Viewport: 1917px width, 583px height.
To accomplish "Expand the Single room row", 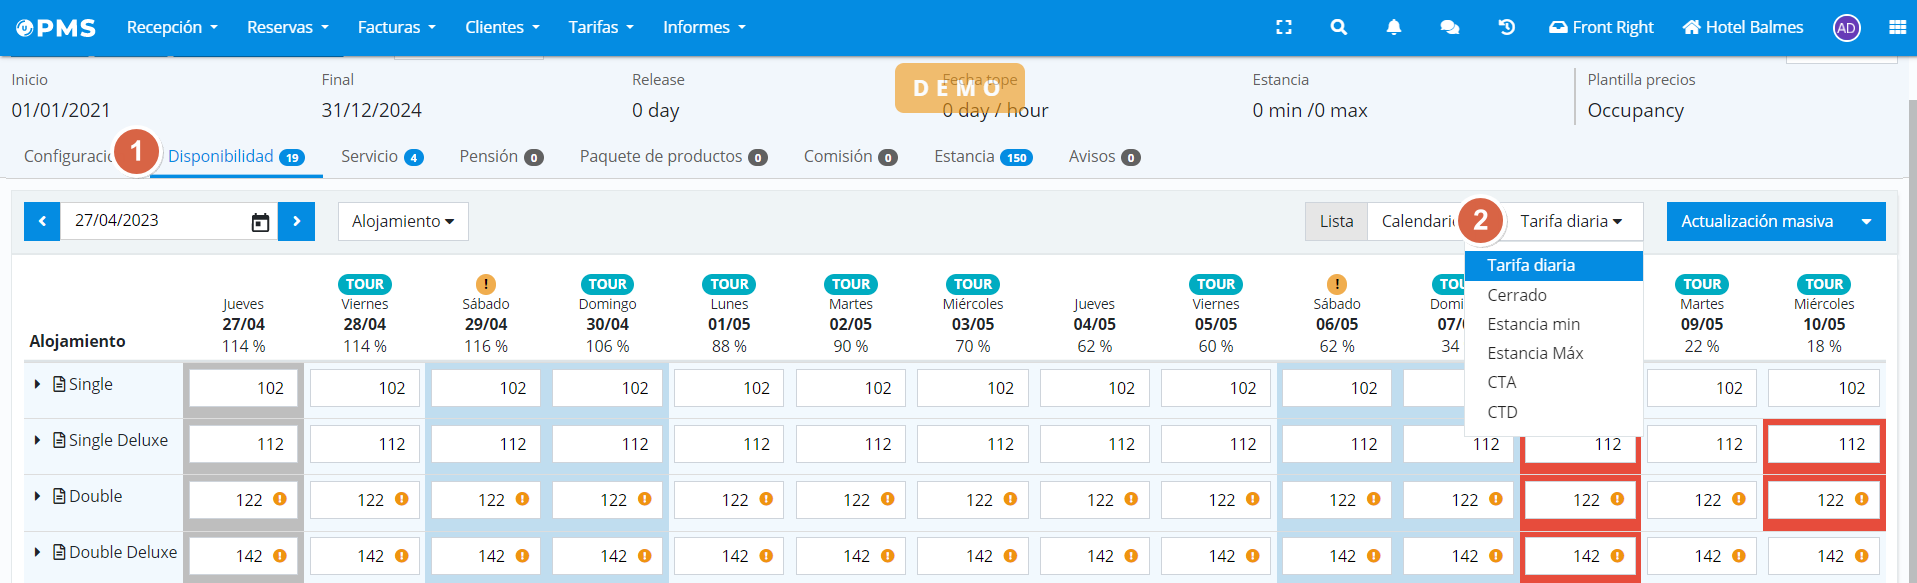I will tap(38, 384).
